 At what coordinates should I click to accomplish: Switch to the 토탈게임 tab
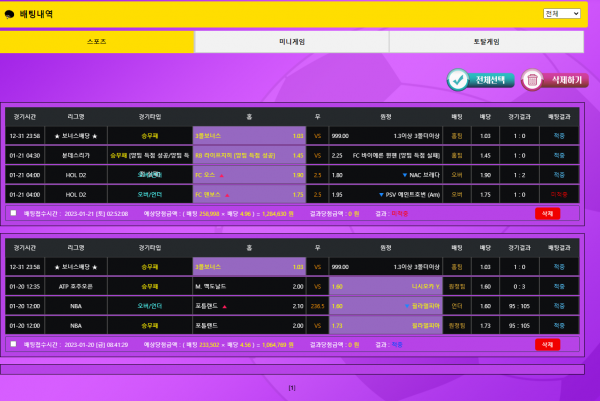tap(486, 42)
